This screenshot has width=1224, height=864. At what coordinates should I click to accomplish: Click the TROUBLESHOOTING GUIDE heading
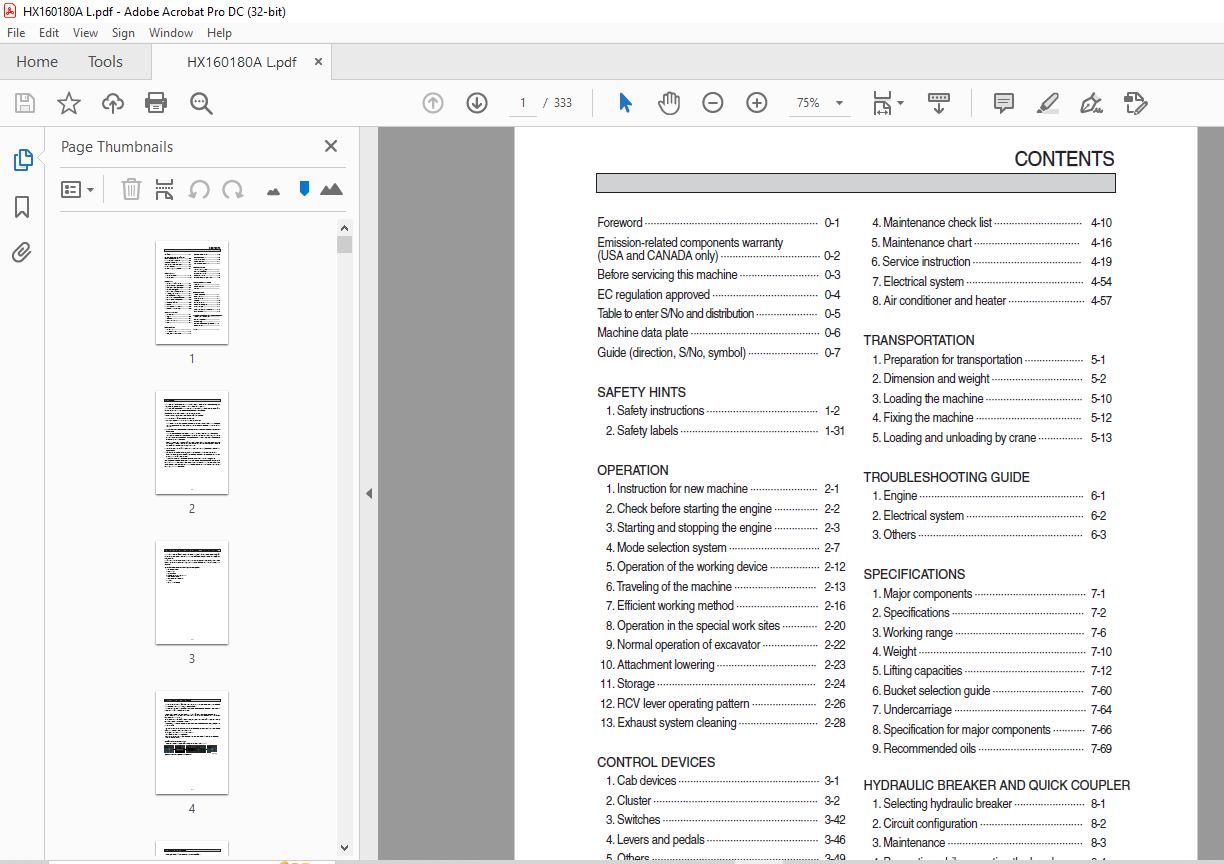[947, 477]
